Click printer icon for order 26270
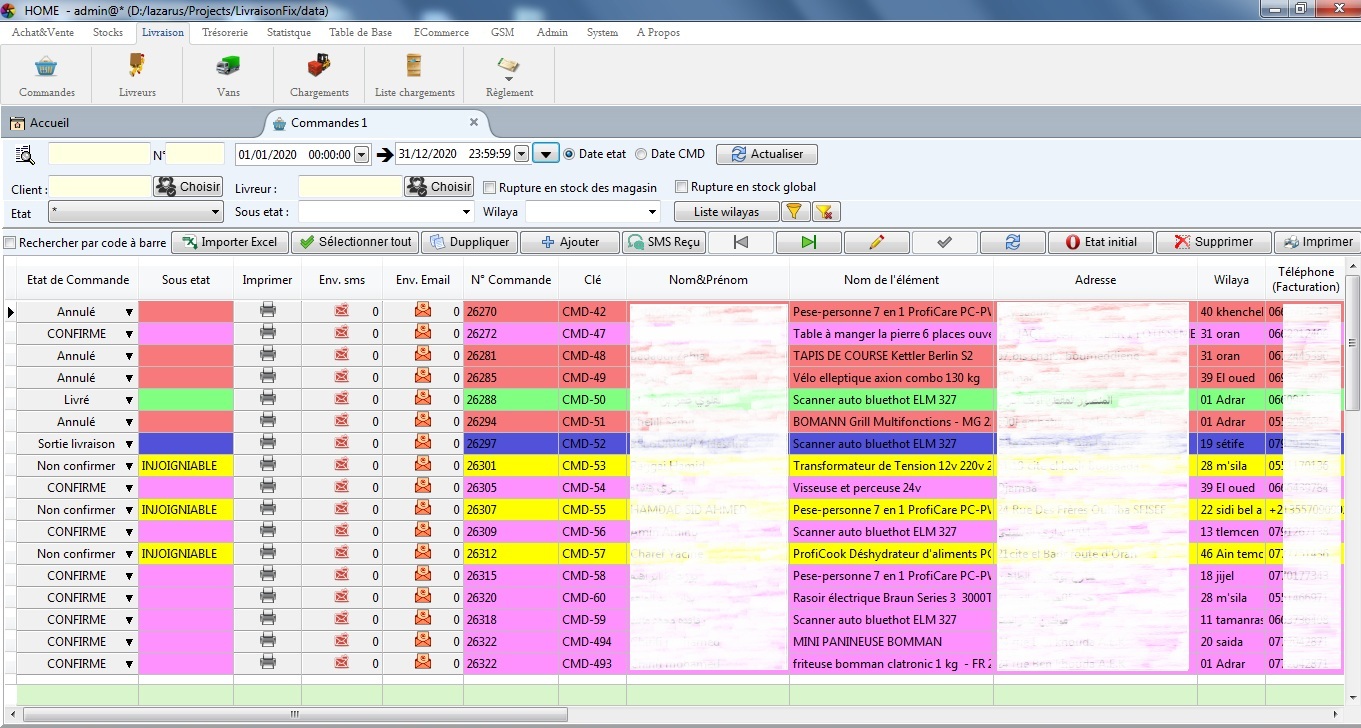The image size is (1361, 728). point(268,311)
